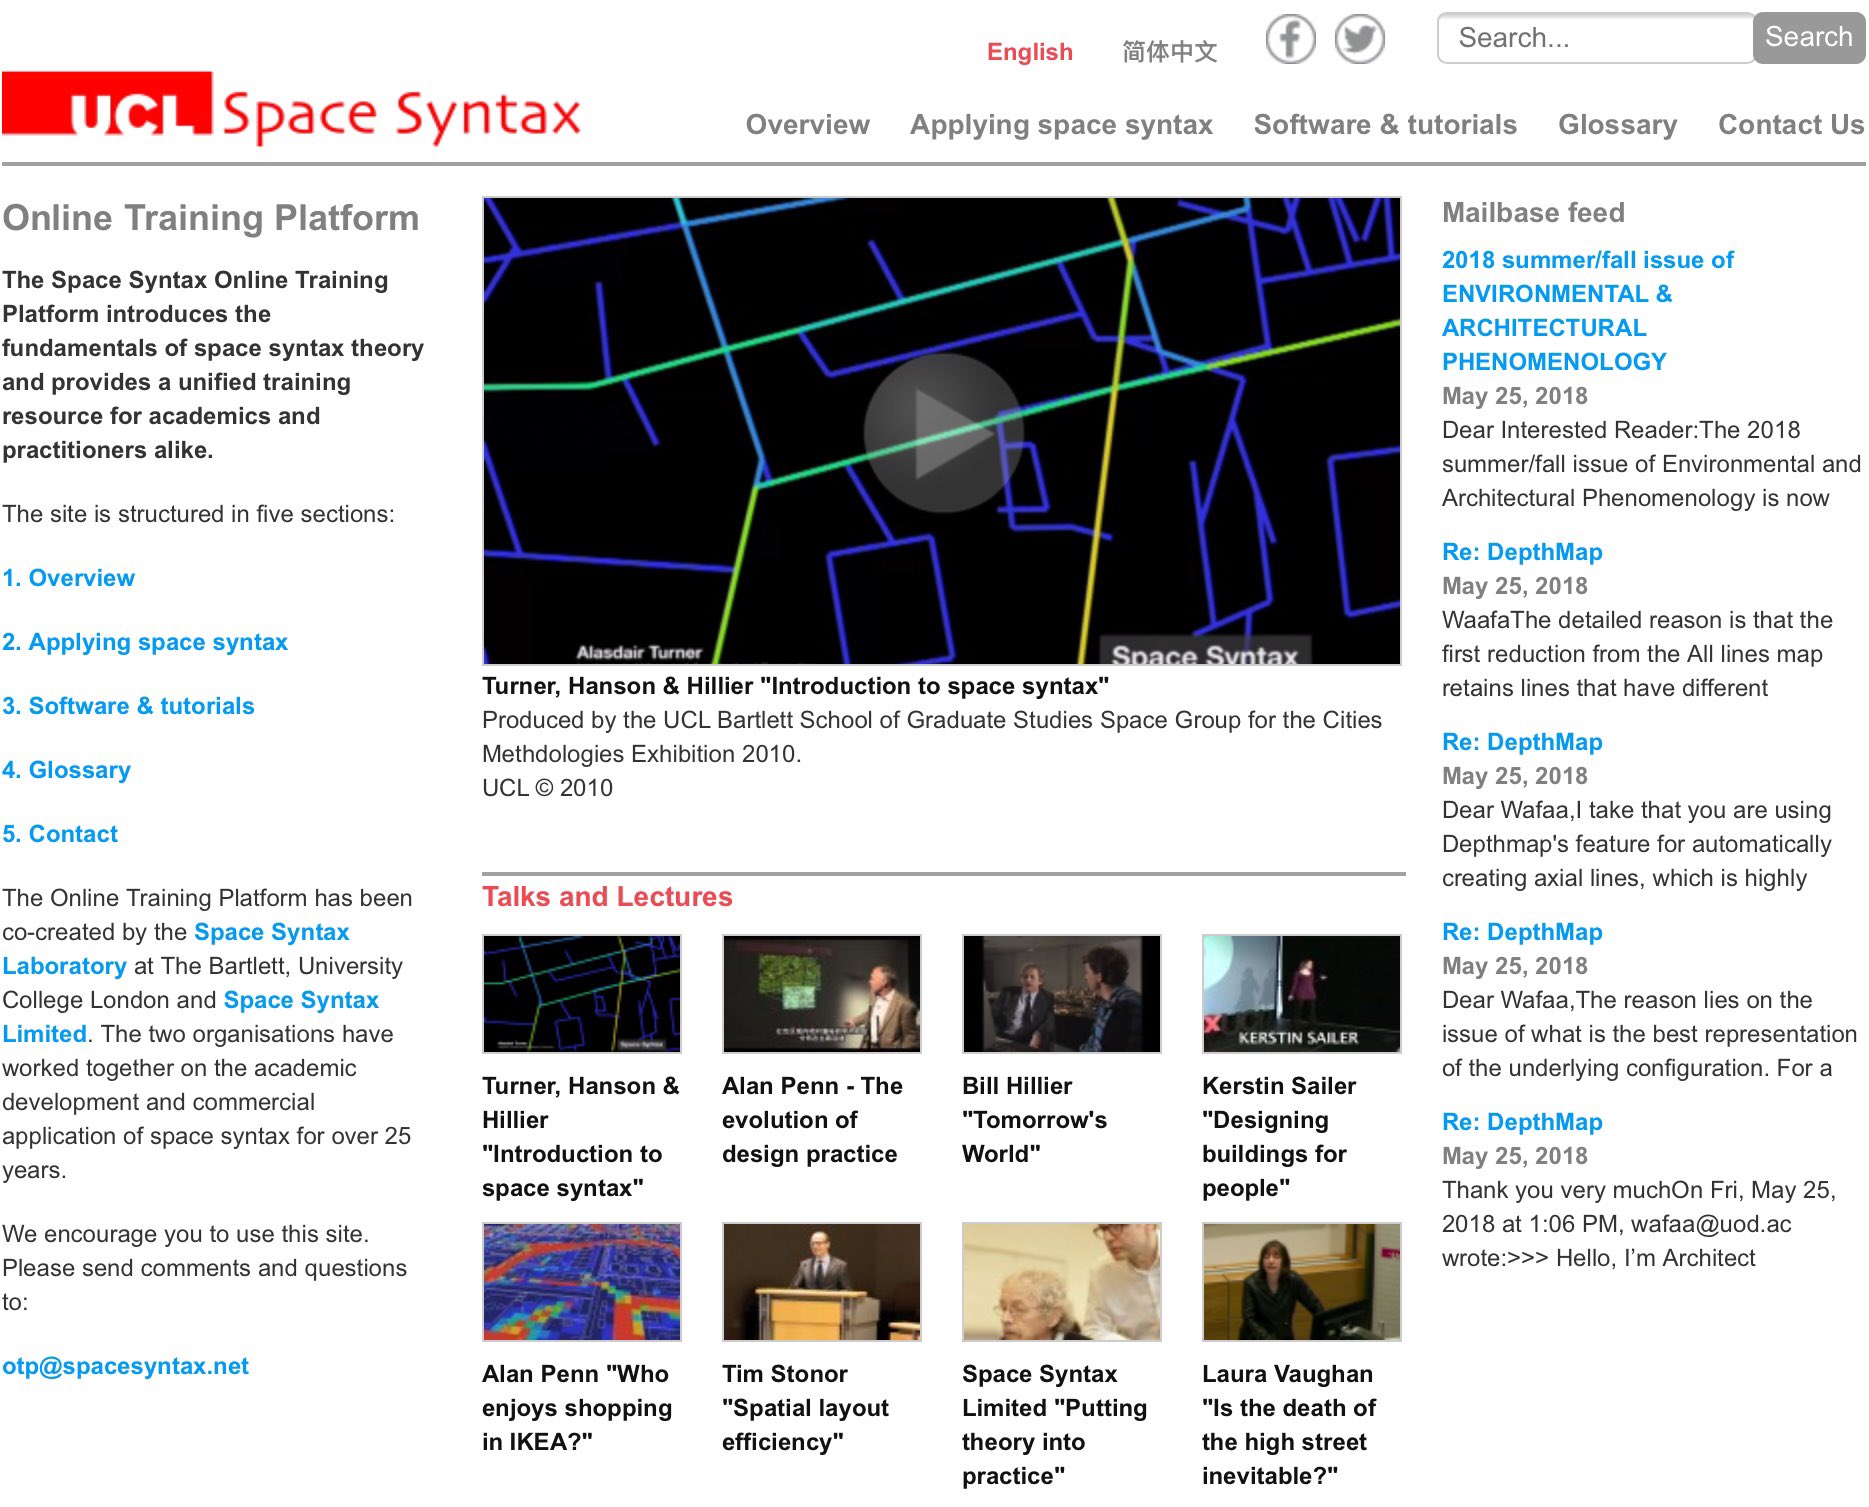Image resolution: width=1869 pixels, height=1507 pixels.
Task: Open Turner, Hanson & Hillier lecture thumbnail
Action: [582, 994]
